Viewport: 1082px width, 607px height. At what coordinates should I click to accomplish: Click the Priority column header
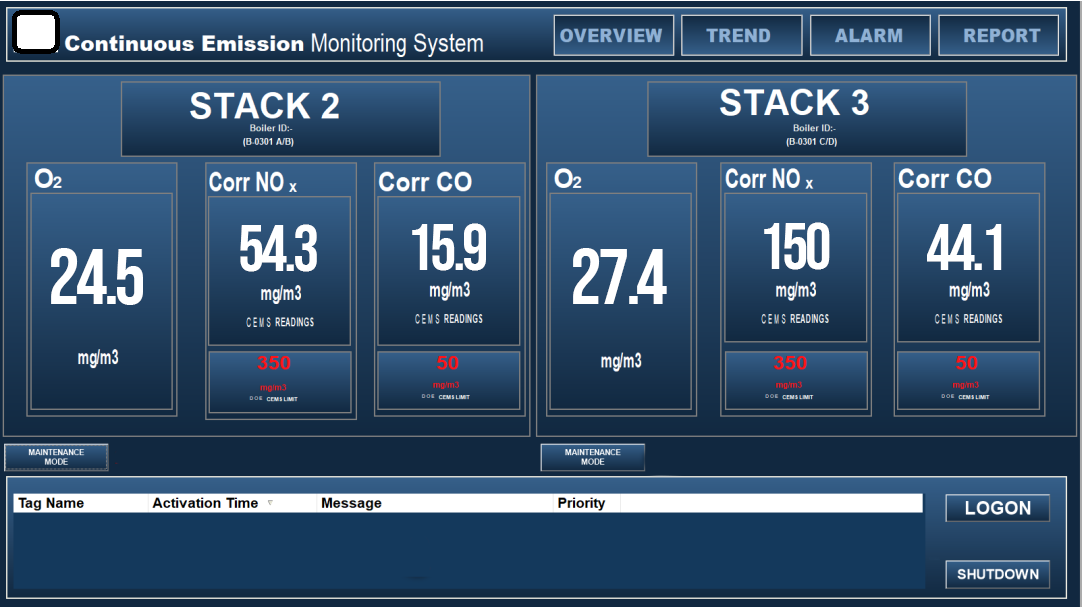(581, 503)
